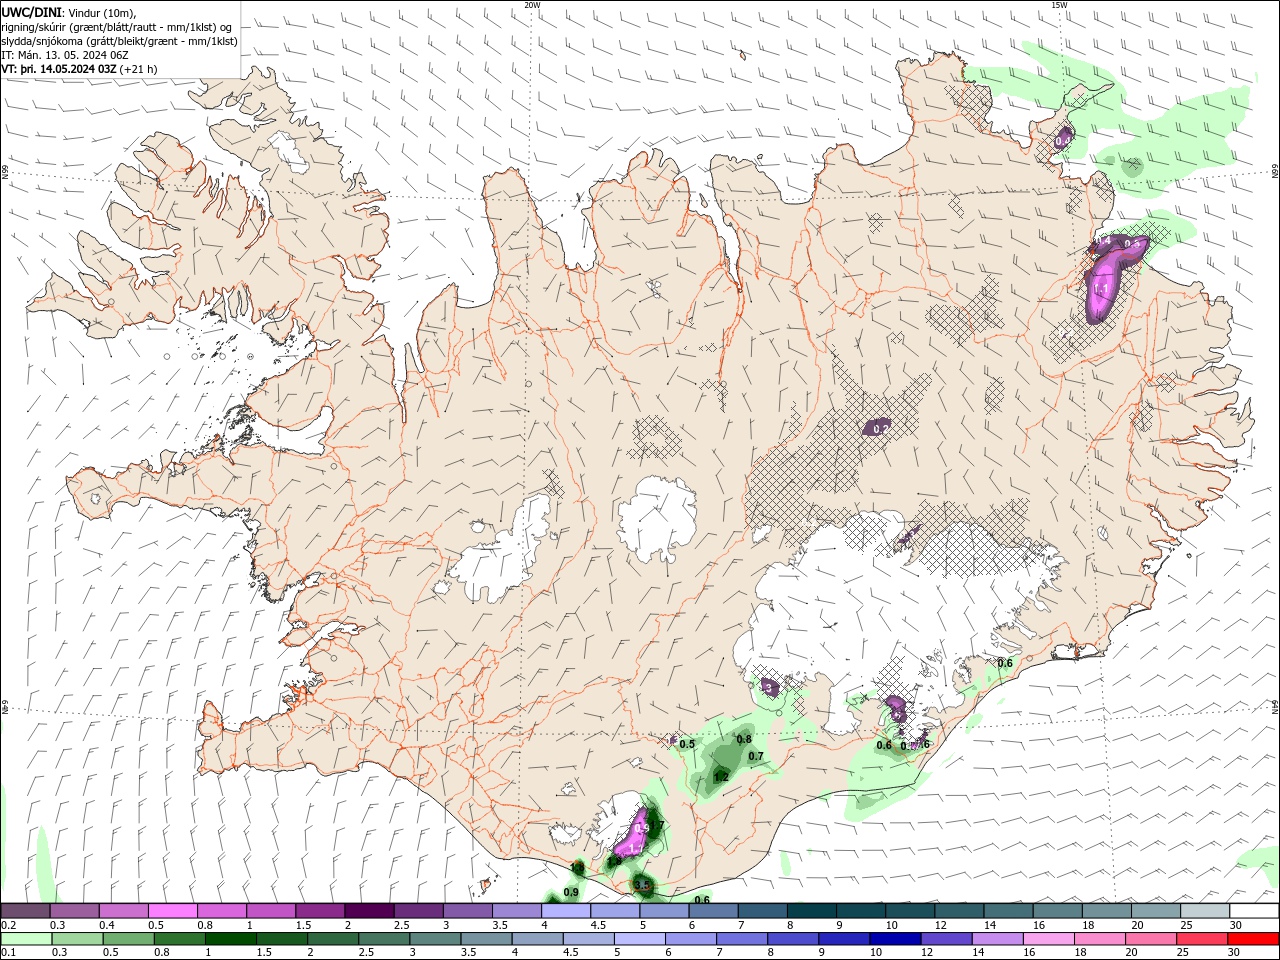Click the '0.7' precipitation value below the '0.8' label
Image resolution: width=1280 pixels, height=960 pixels.
click(x=756, y=757)
